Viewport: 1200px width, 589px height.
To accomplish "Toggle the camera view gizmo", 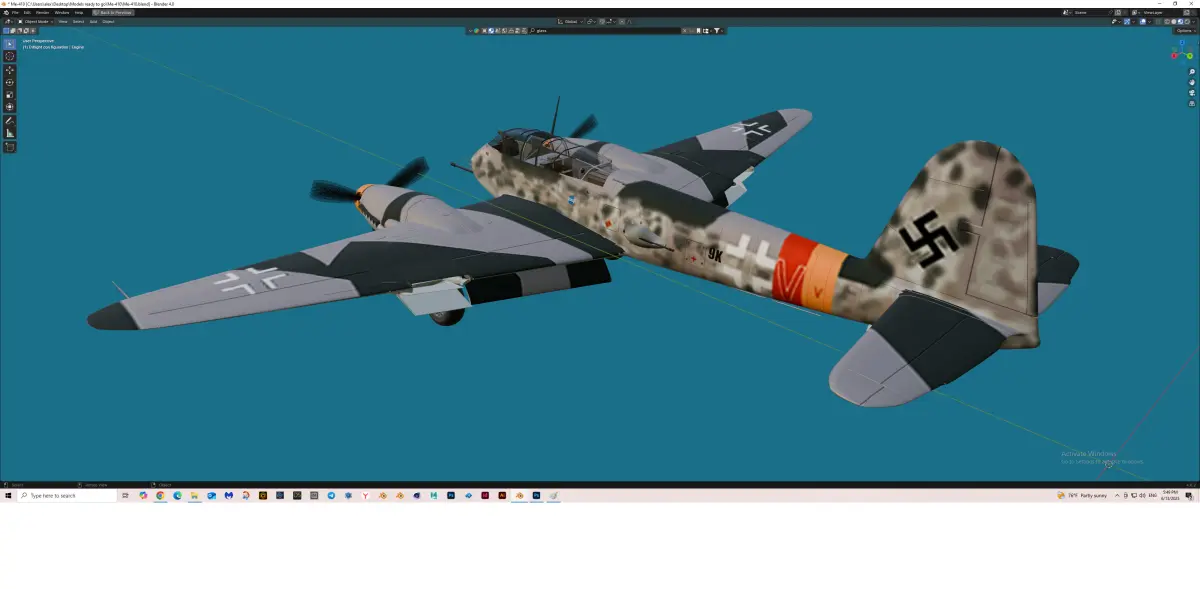I will [1192, 92].
